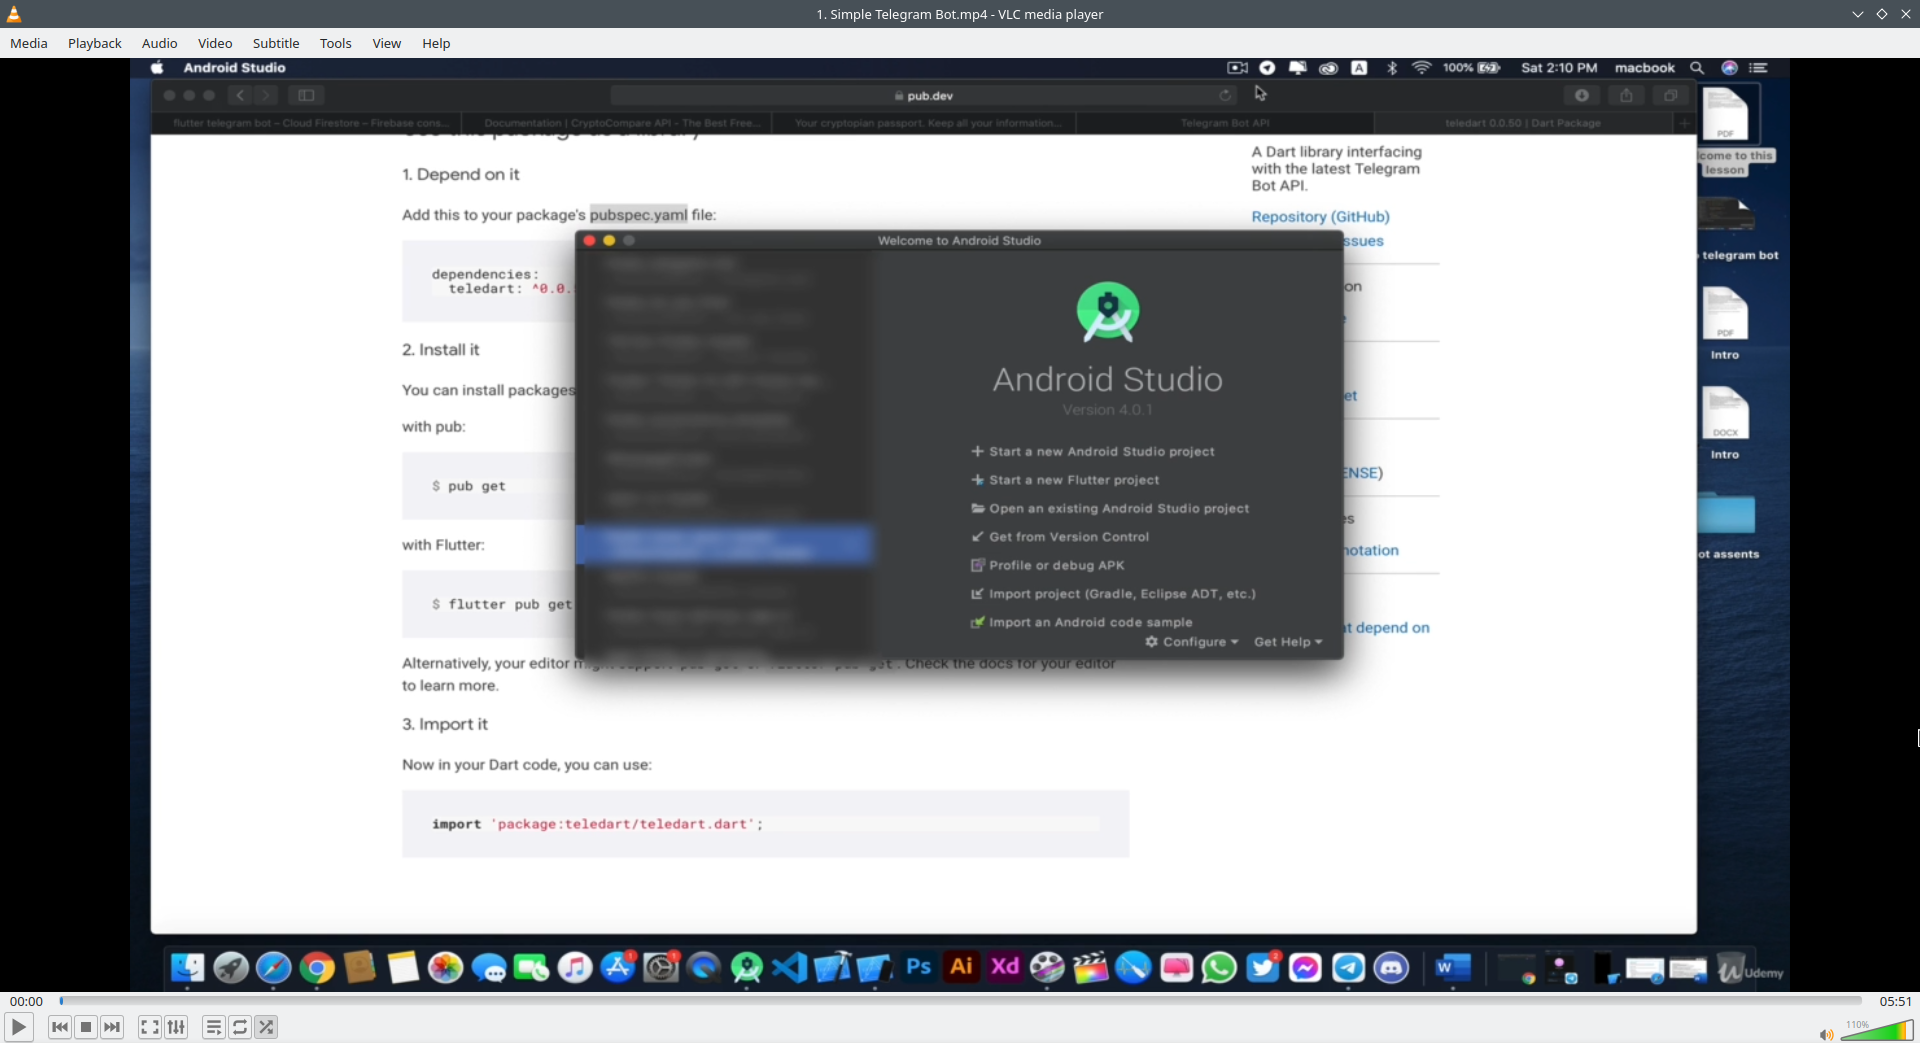Open the View menu
This screenshot has height=1043, width=1920.
(x=387, y=43)
